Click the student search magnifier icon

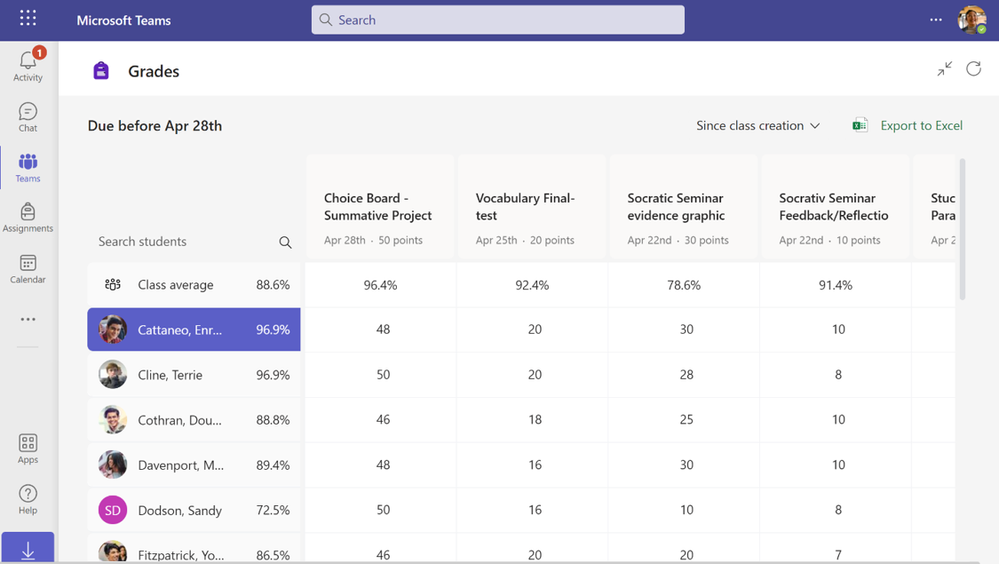click(285, 242)
